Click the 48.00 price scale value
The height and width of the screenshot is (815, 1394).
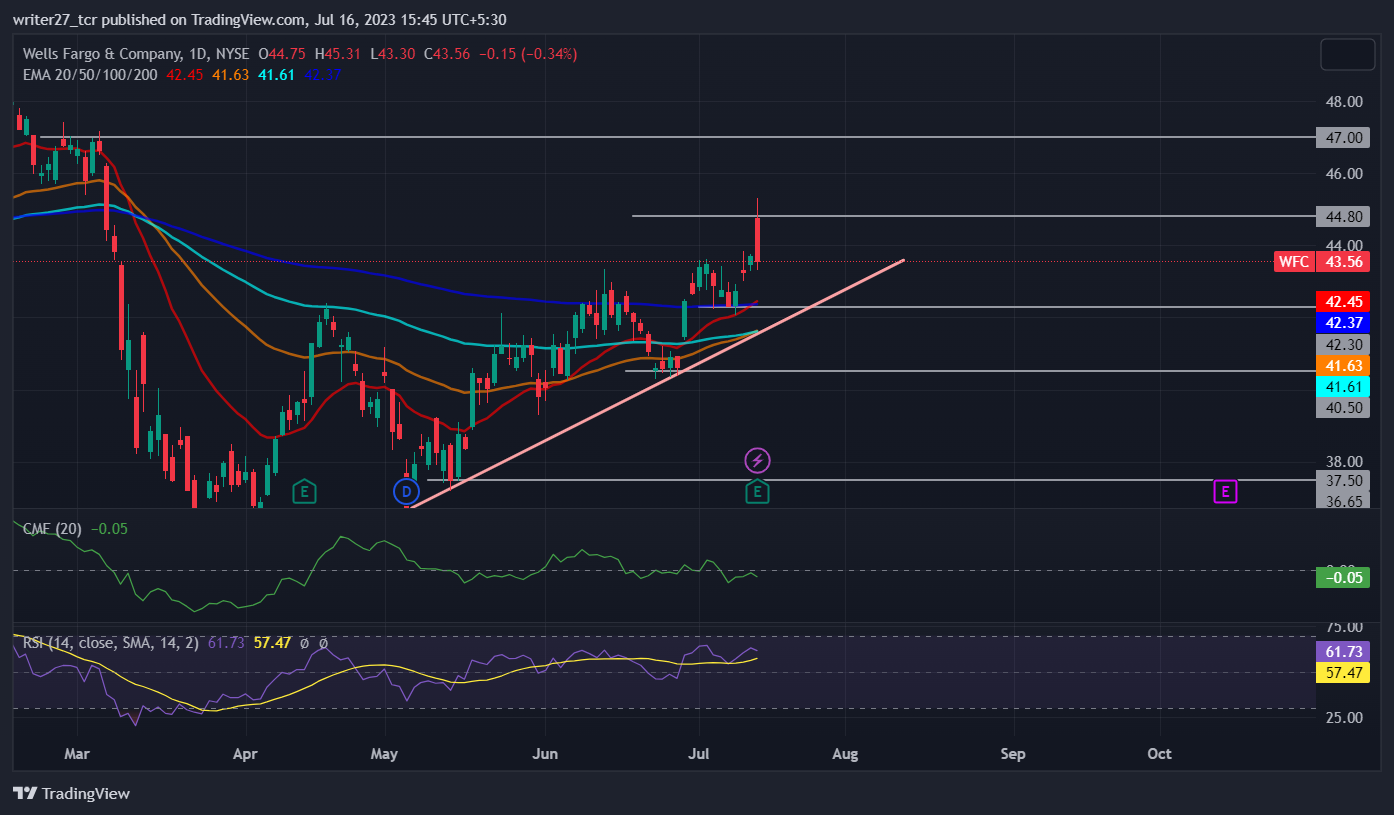[x=1343, y=102]
